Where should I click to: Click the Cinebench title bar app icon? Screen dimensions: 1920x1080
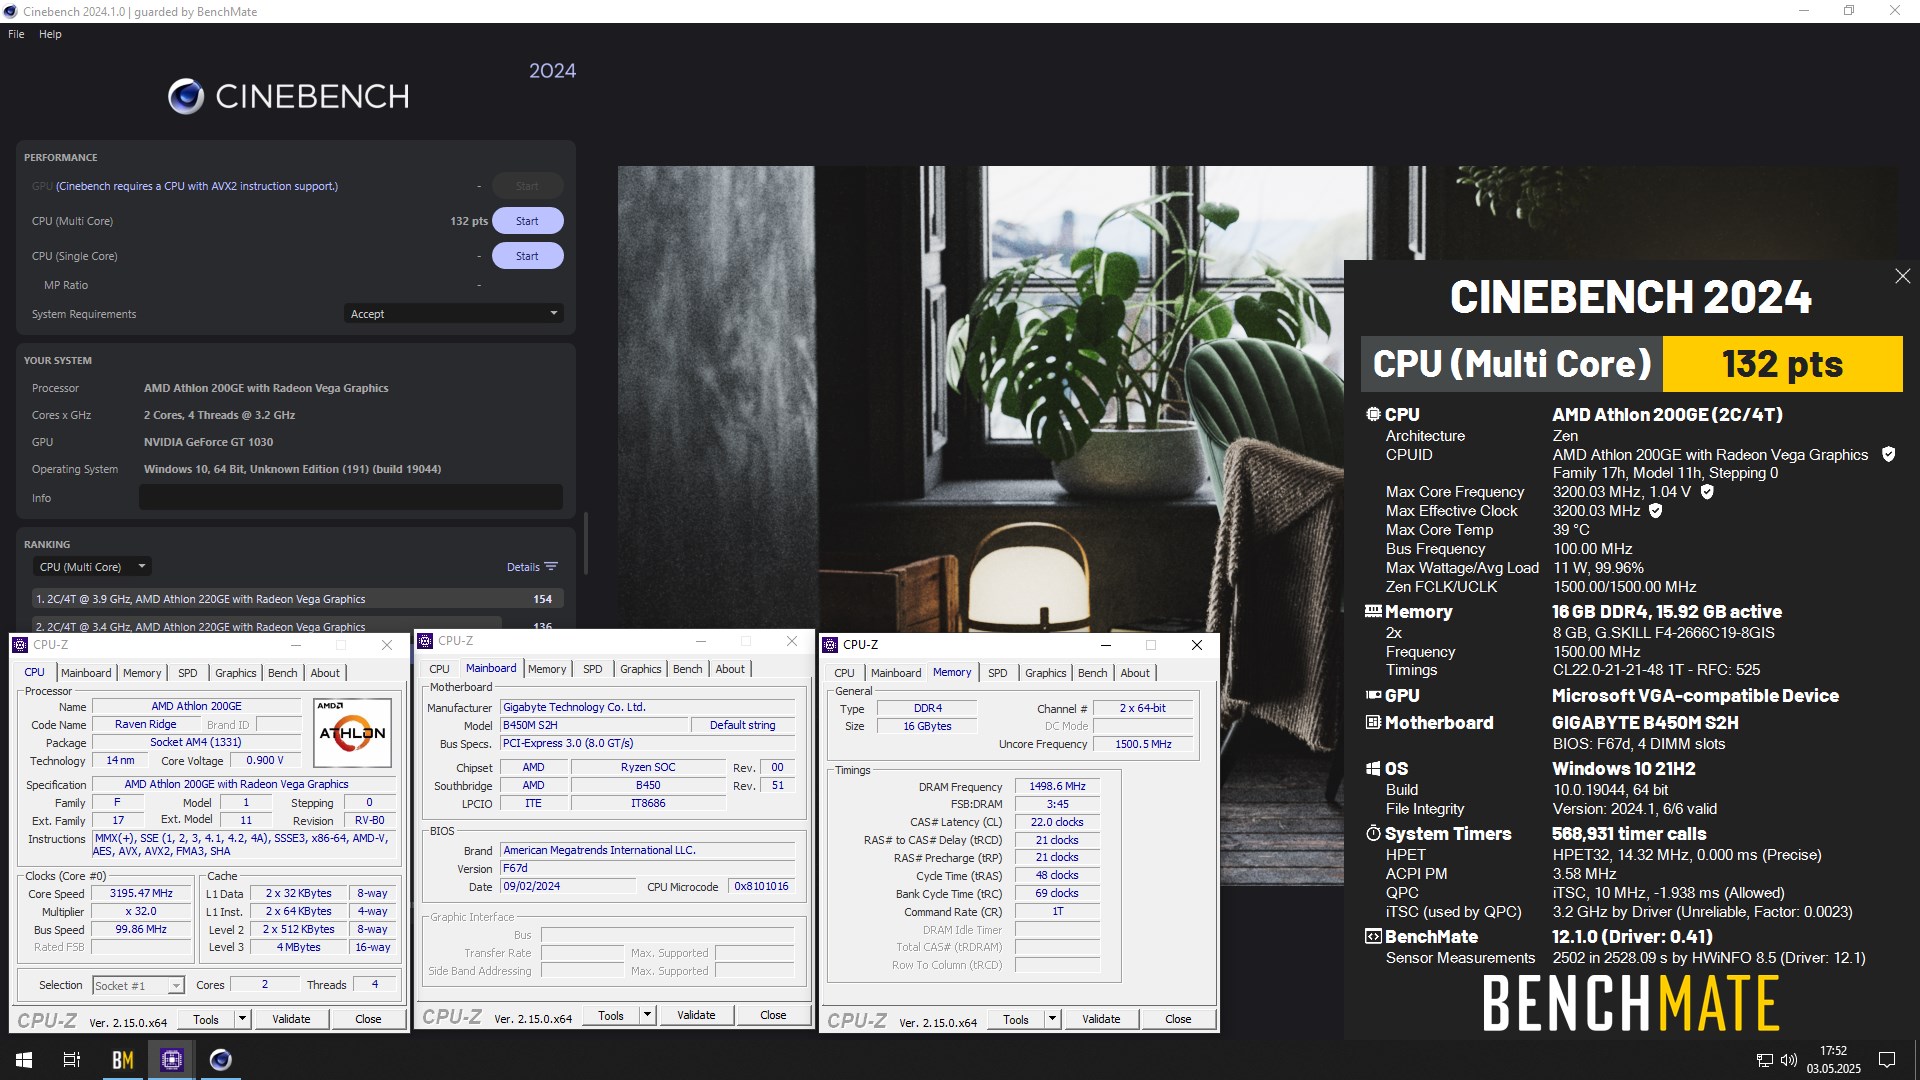10,11
